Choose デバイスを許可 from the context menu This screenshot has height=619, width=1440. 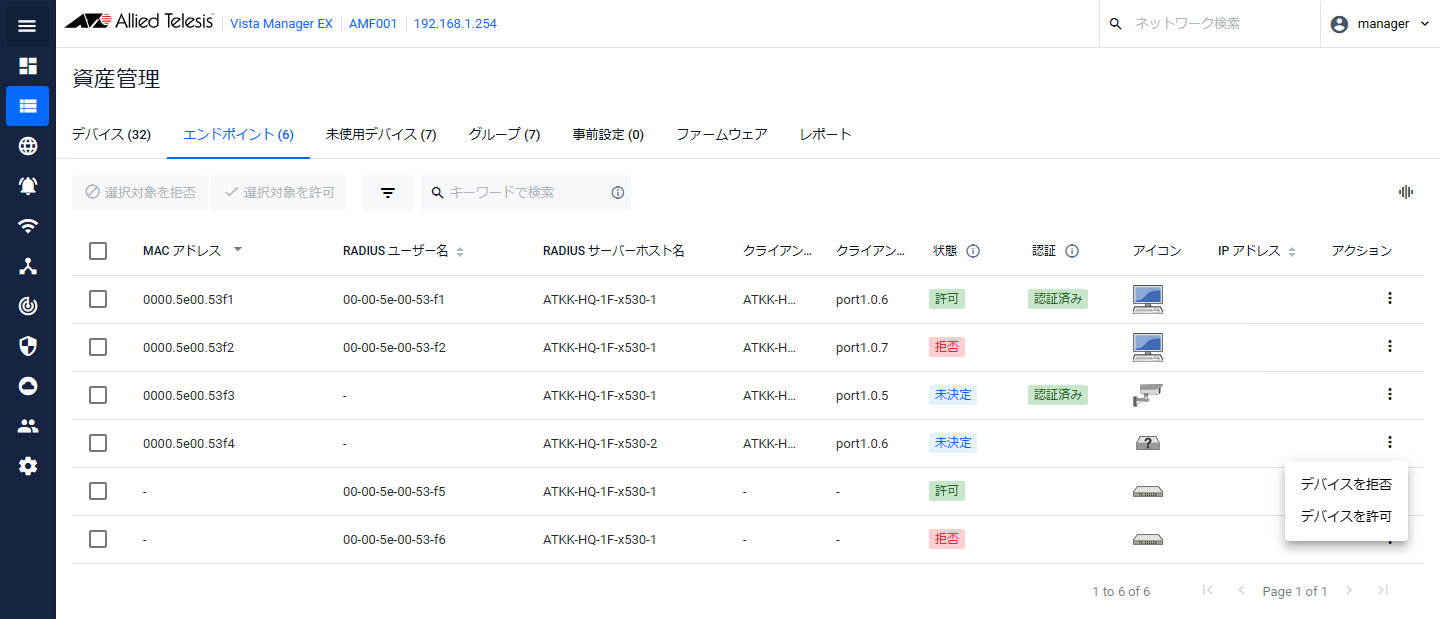[x=1345, y=517]
